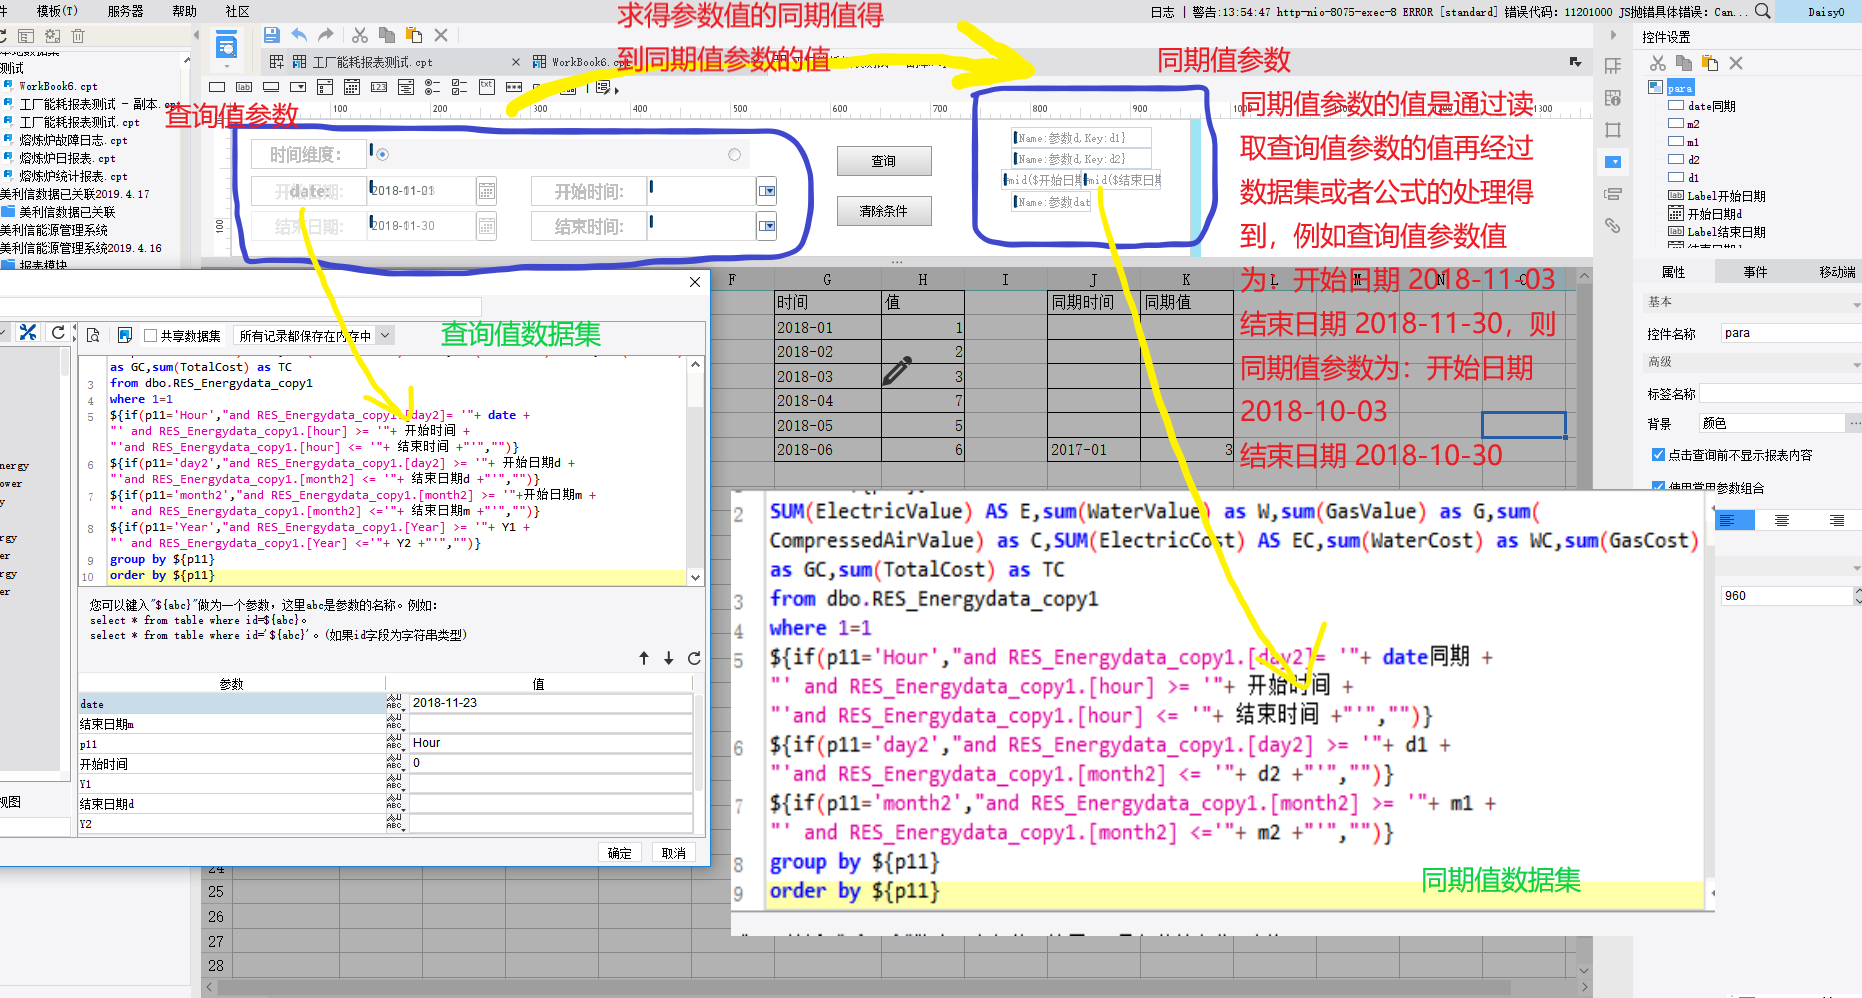Select the first 时间维度 radio button
1862x998 pixels.
(x=382, y=154)
